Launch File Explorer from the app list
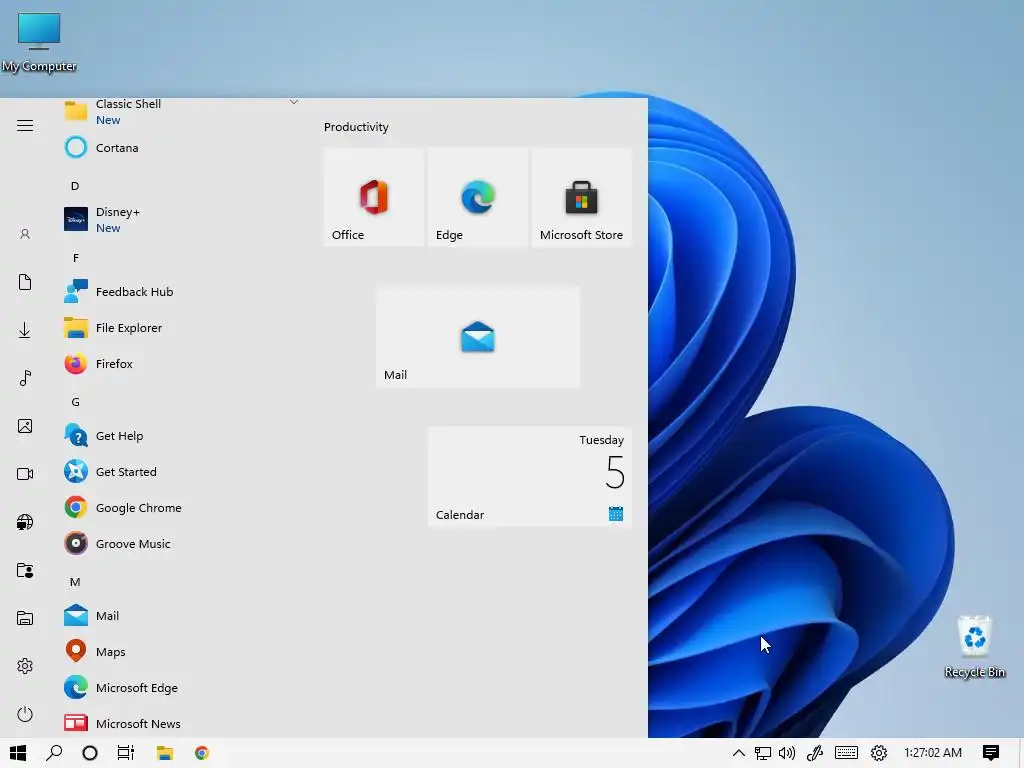The height and width of the screenshot is (768, 1024). 182,328
